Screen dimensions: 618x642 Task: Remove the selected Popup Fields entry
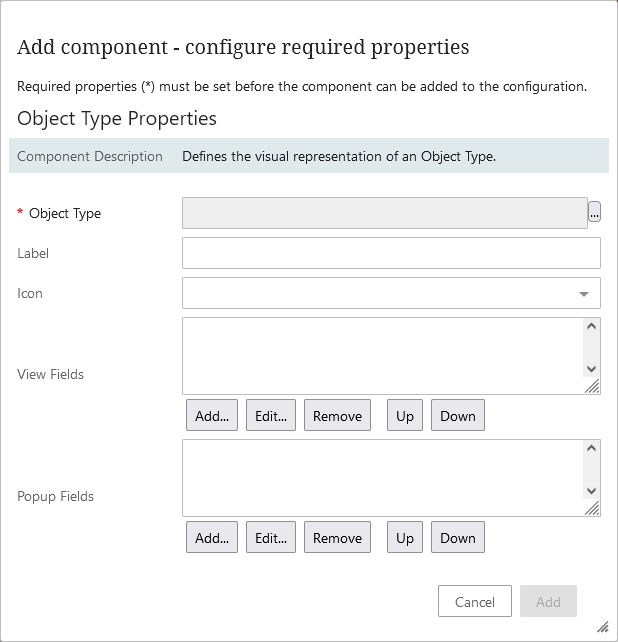(337, 538)
